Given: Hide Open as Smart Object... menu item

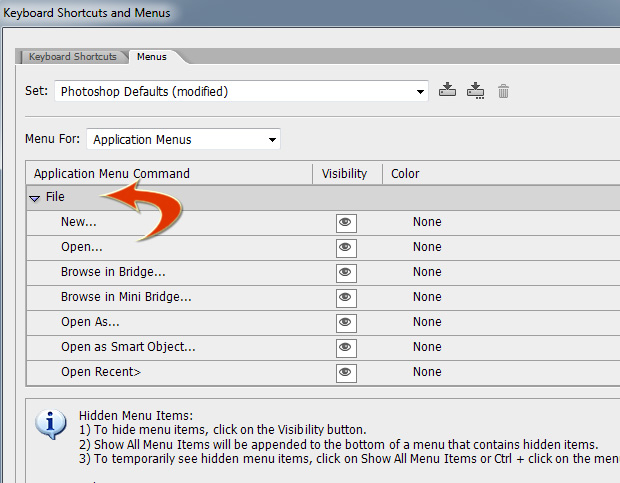Looking at the screenshot, I should [346, 348].
